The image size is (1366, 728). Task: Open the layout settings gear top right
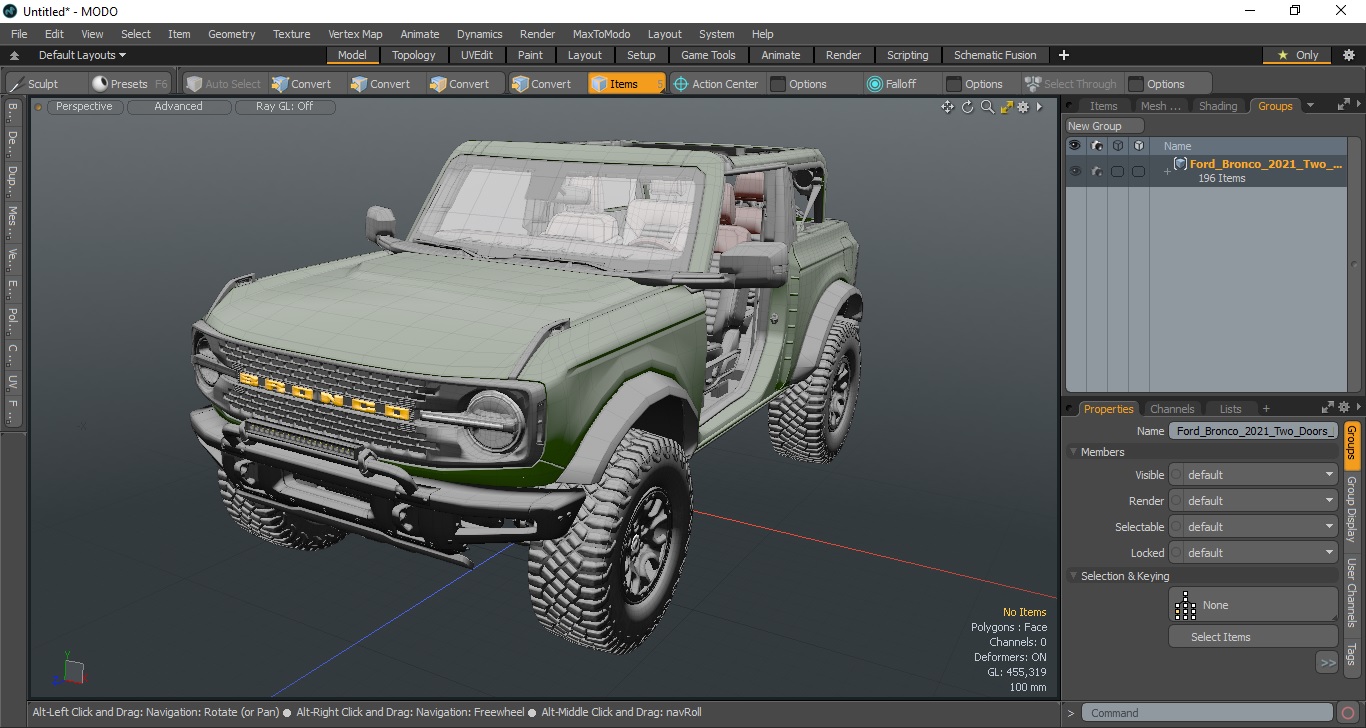1348,55
